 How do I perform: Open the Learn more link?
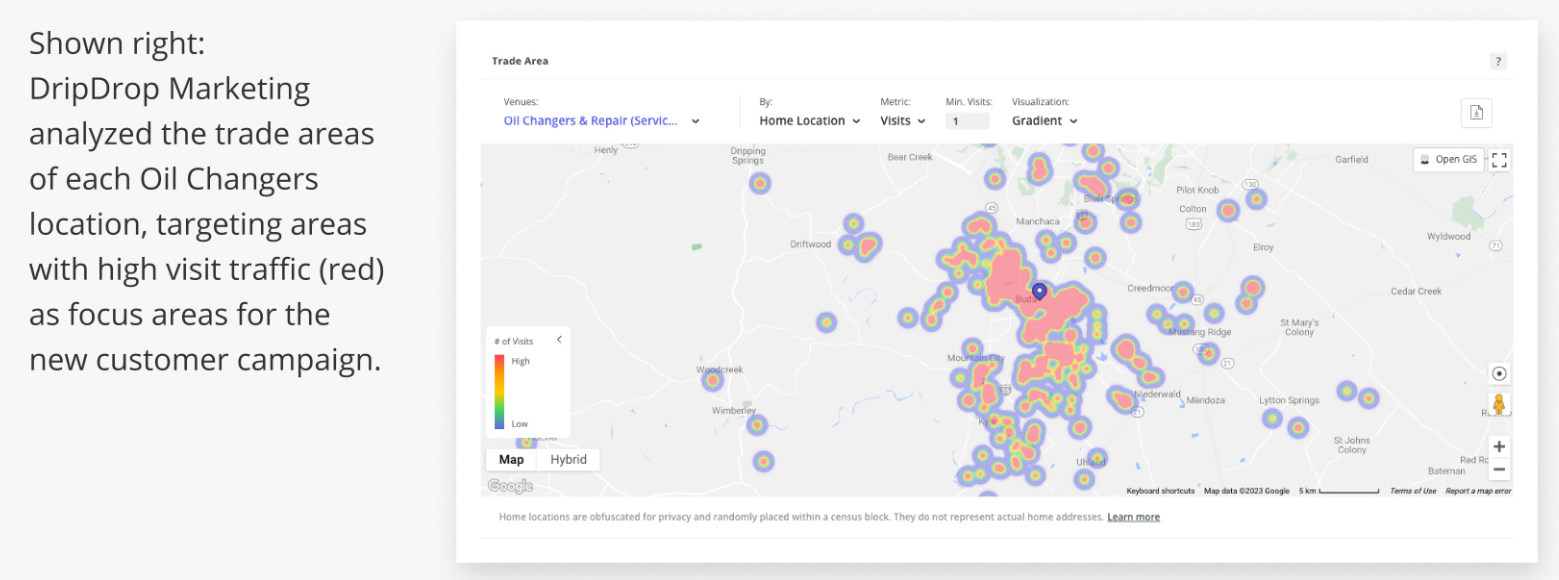(1134, 517)
